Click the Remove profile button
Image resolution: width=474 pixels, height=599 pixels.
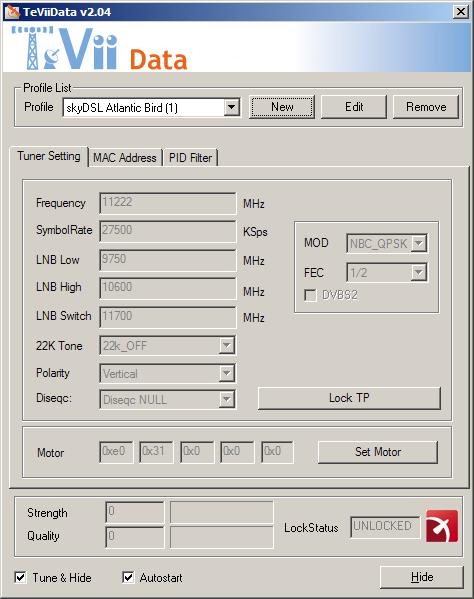pos(426,107)
